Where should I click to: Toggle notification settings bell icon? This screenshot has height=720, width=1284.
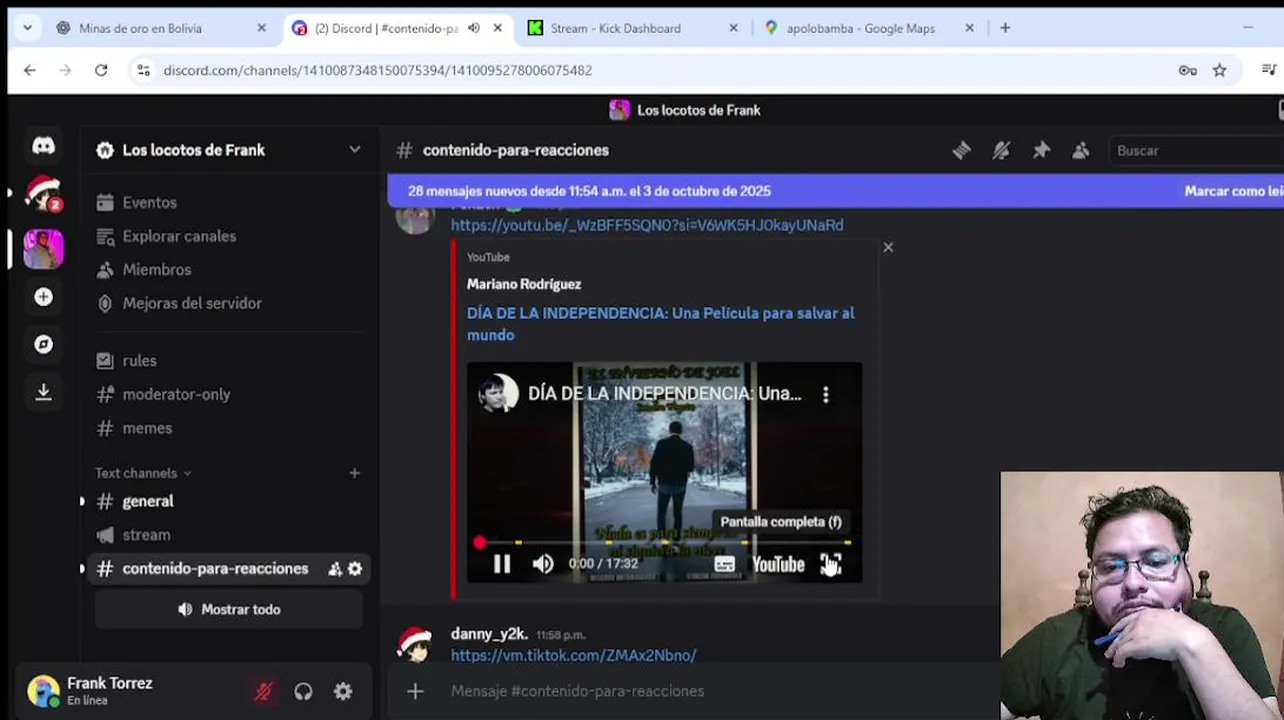pos(1001,150)
